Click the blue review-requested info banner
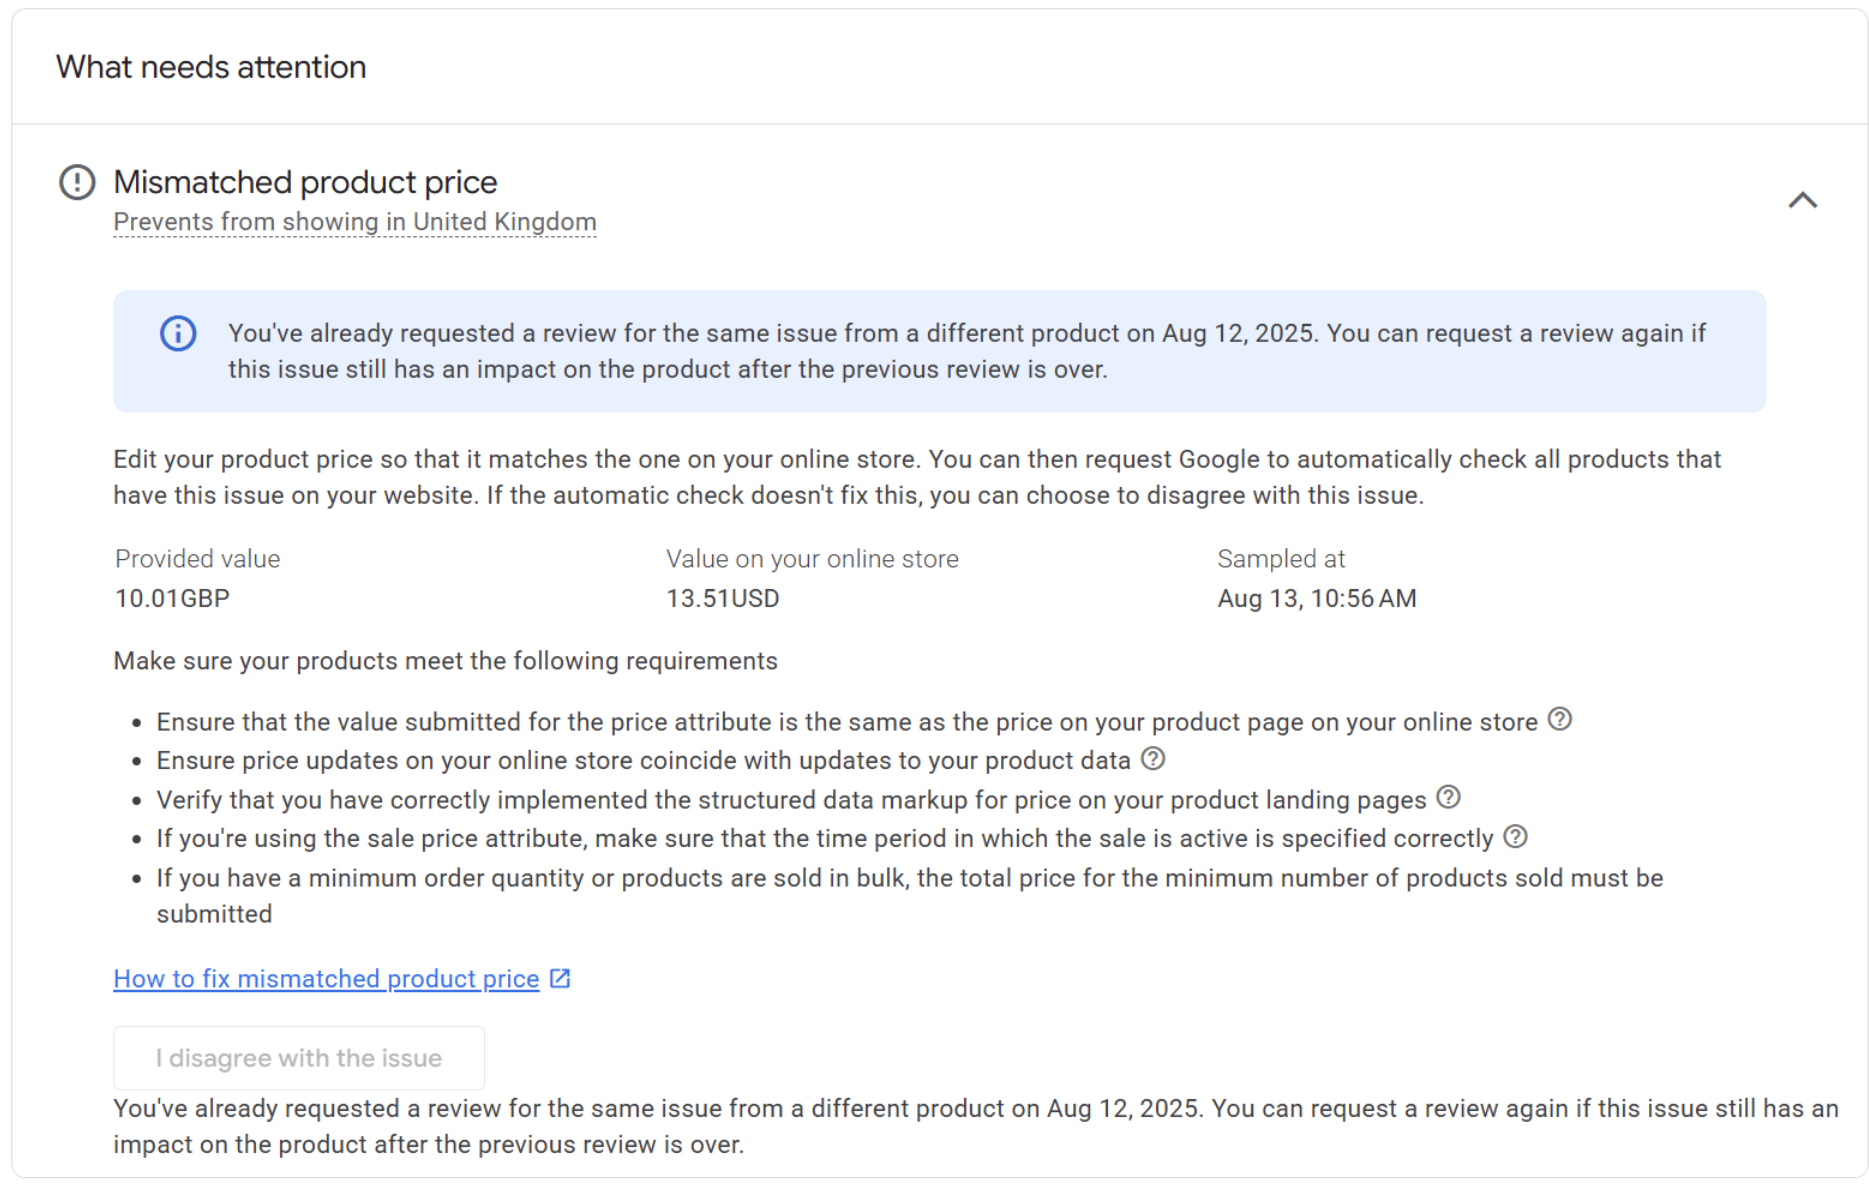Viewport: 1869px width, 1189px height. [x=940, y=351]
